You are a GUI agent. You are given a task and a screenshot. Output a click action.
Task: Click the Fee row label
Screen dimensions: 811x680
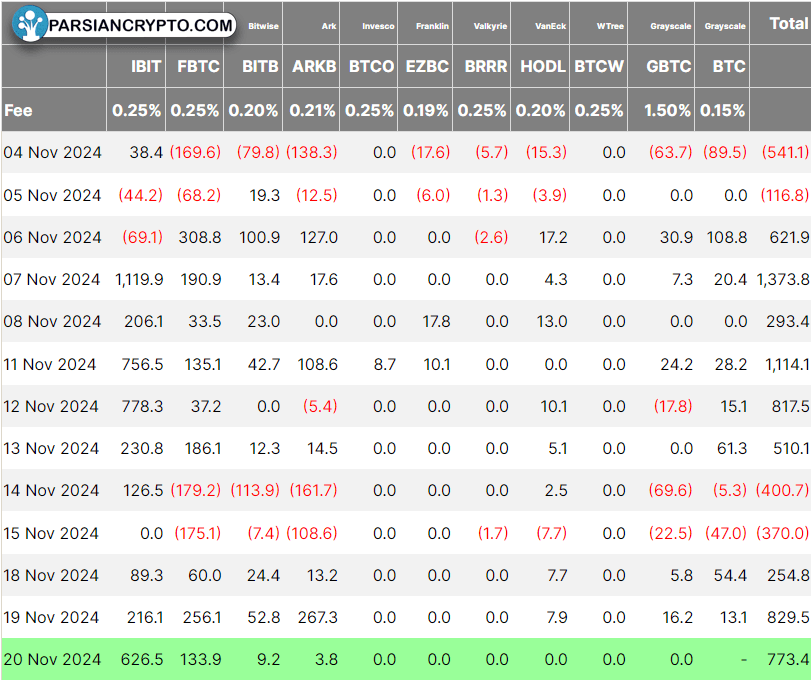tap(18, 110)
